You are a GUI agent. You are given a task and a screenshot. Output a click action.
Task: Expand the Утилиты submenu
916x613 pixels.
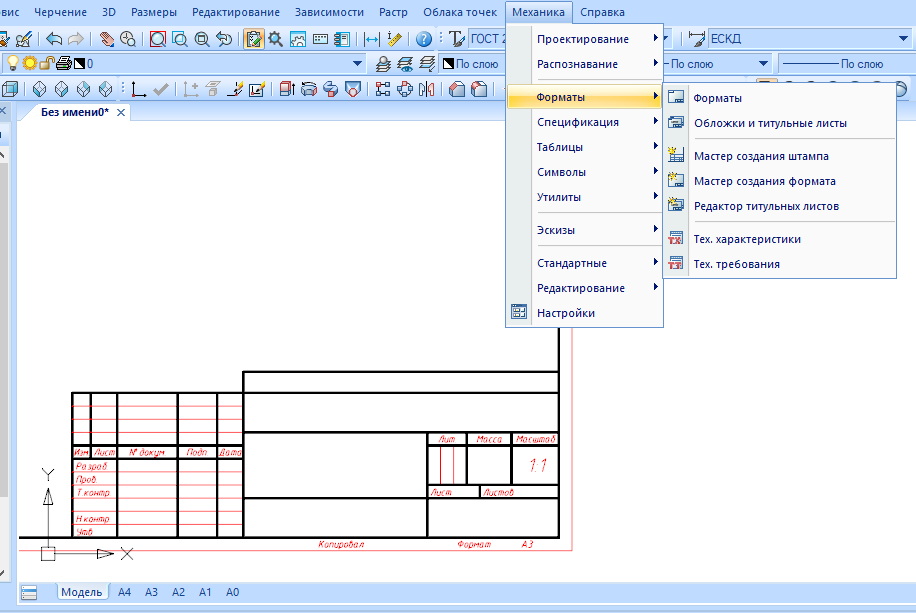585,197
